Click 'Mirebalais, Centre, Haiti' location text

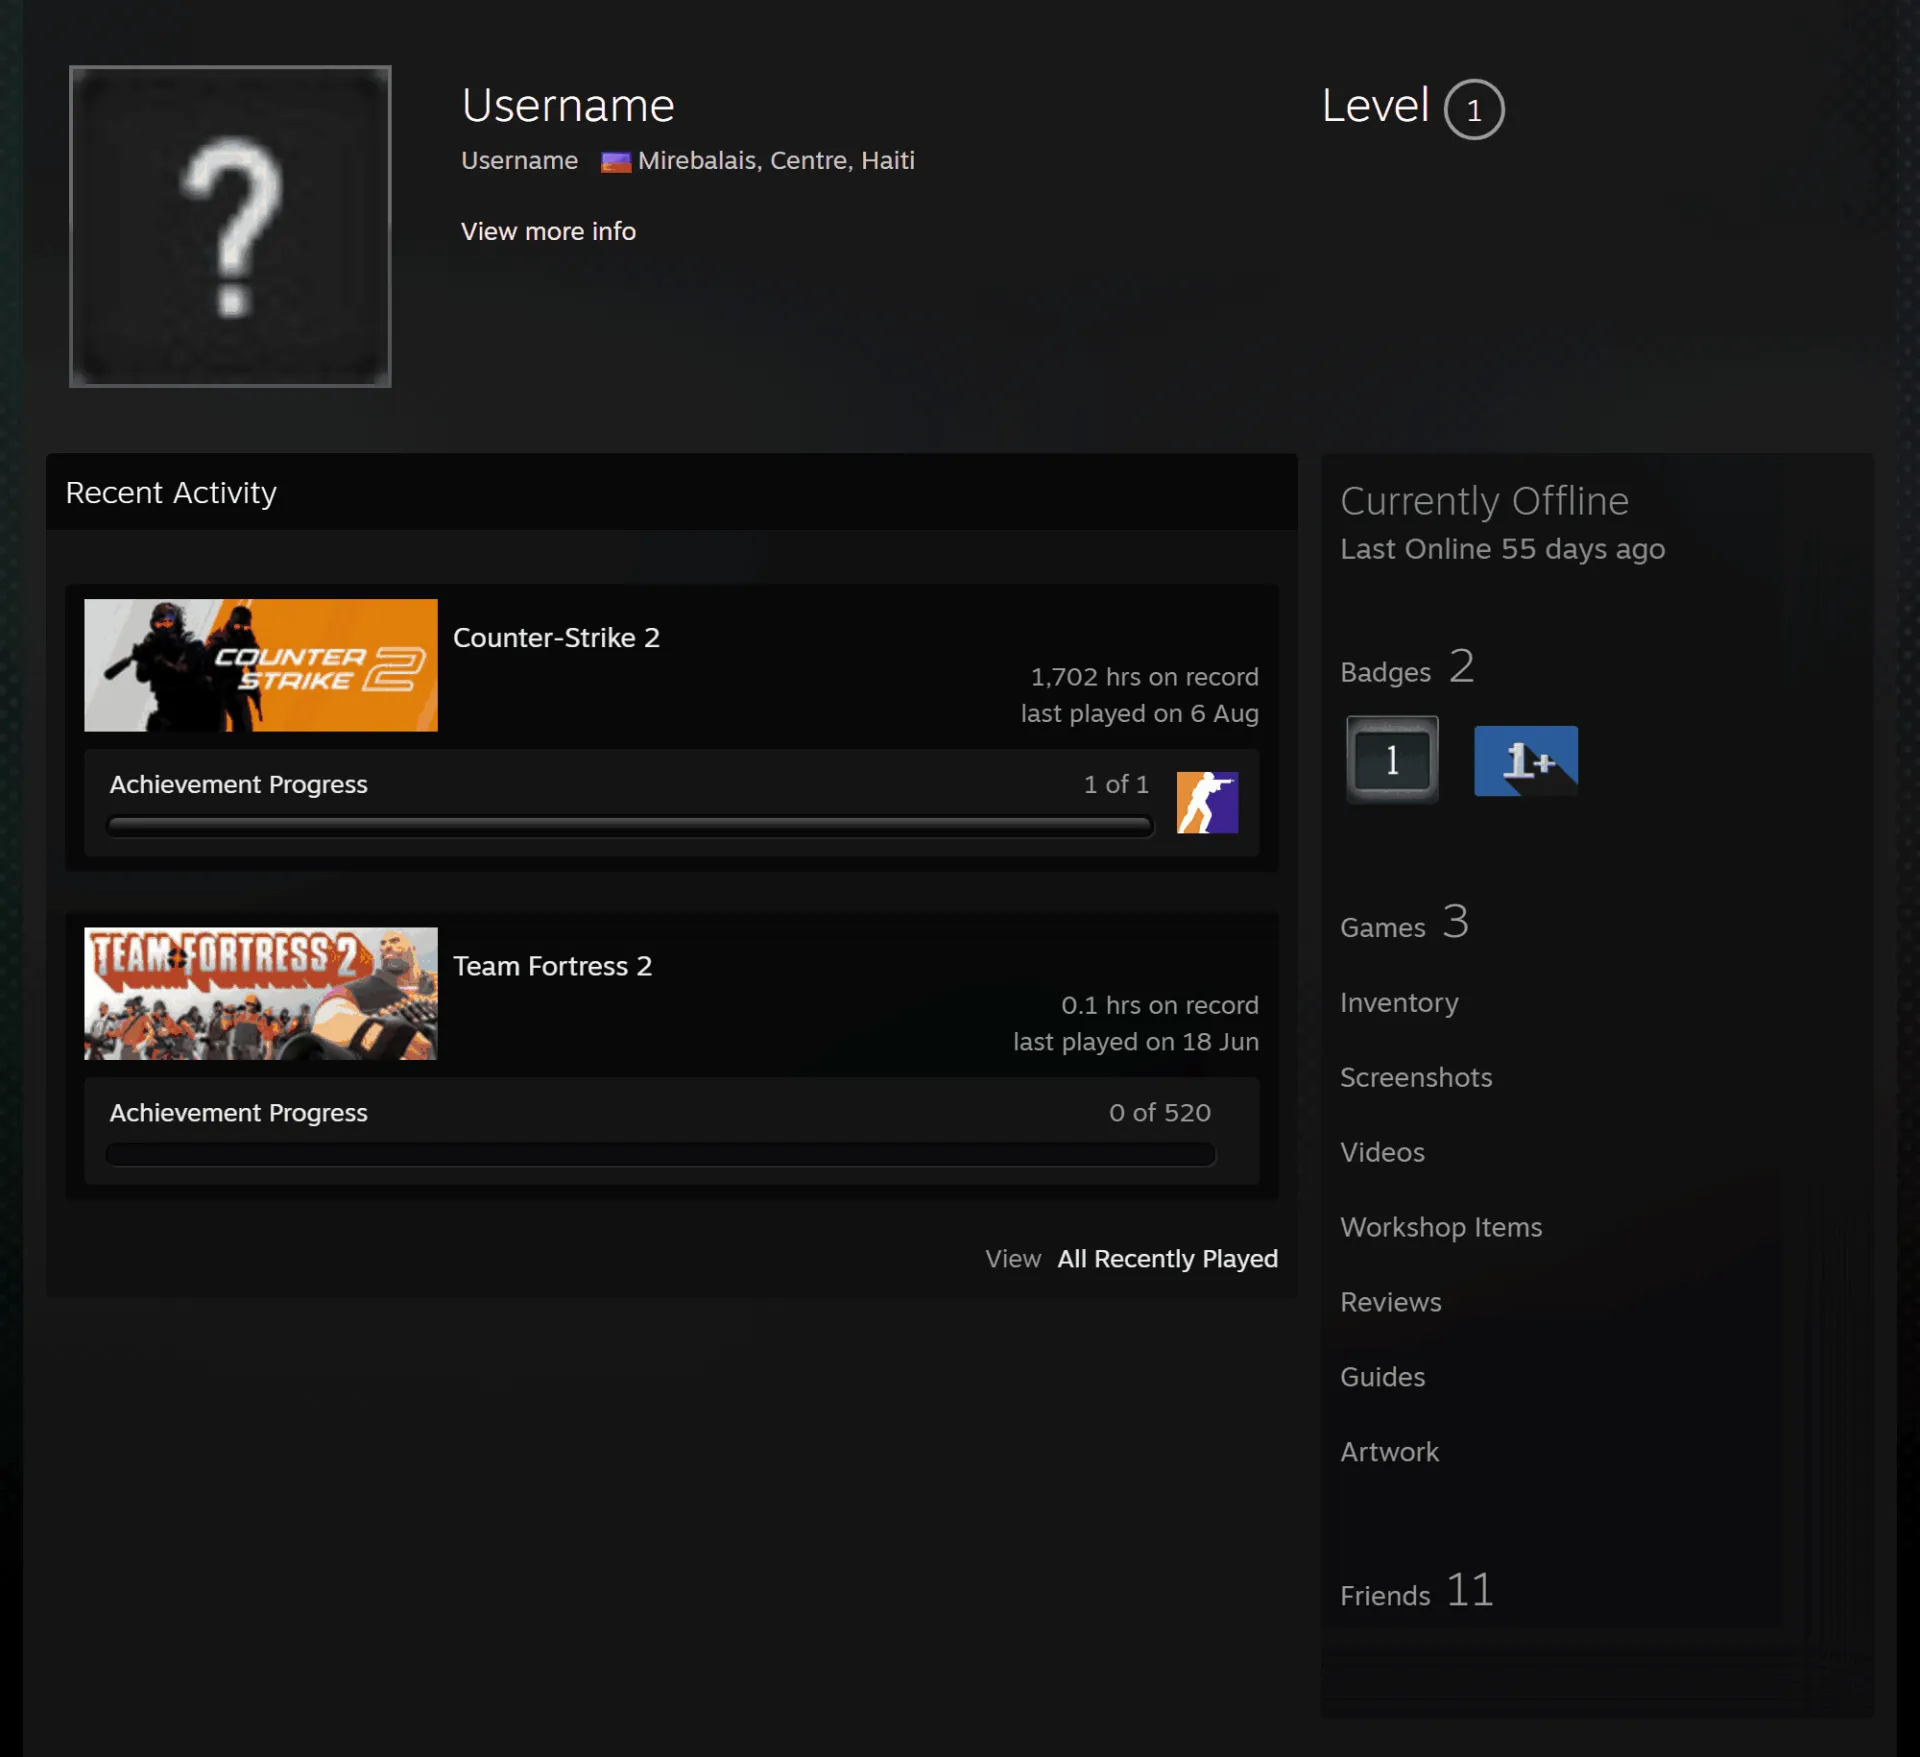pos(776,161)
